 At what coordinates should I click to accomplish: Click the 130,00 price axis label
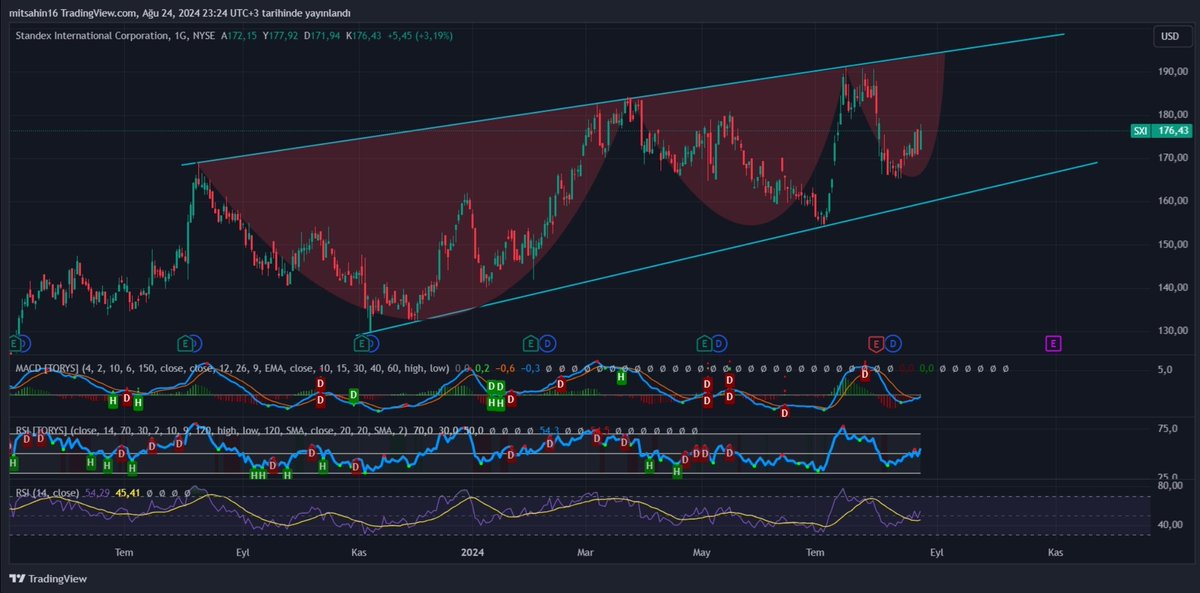tap(1173, 330)
